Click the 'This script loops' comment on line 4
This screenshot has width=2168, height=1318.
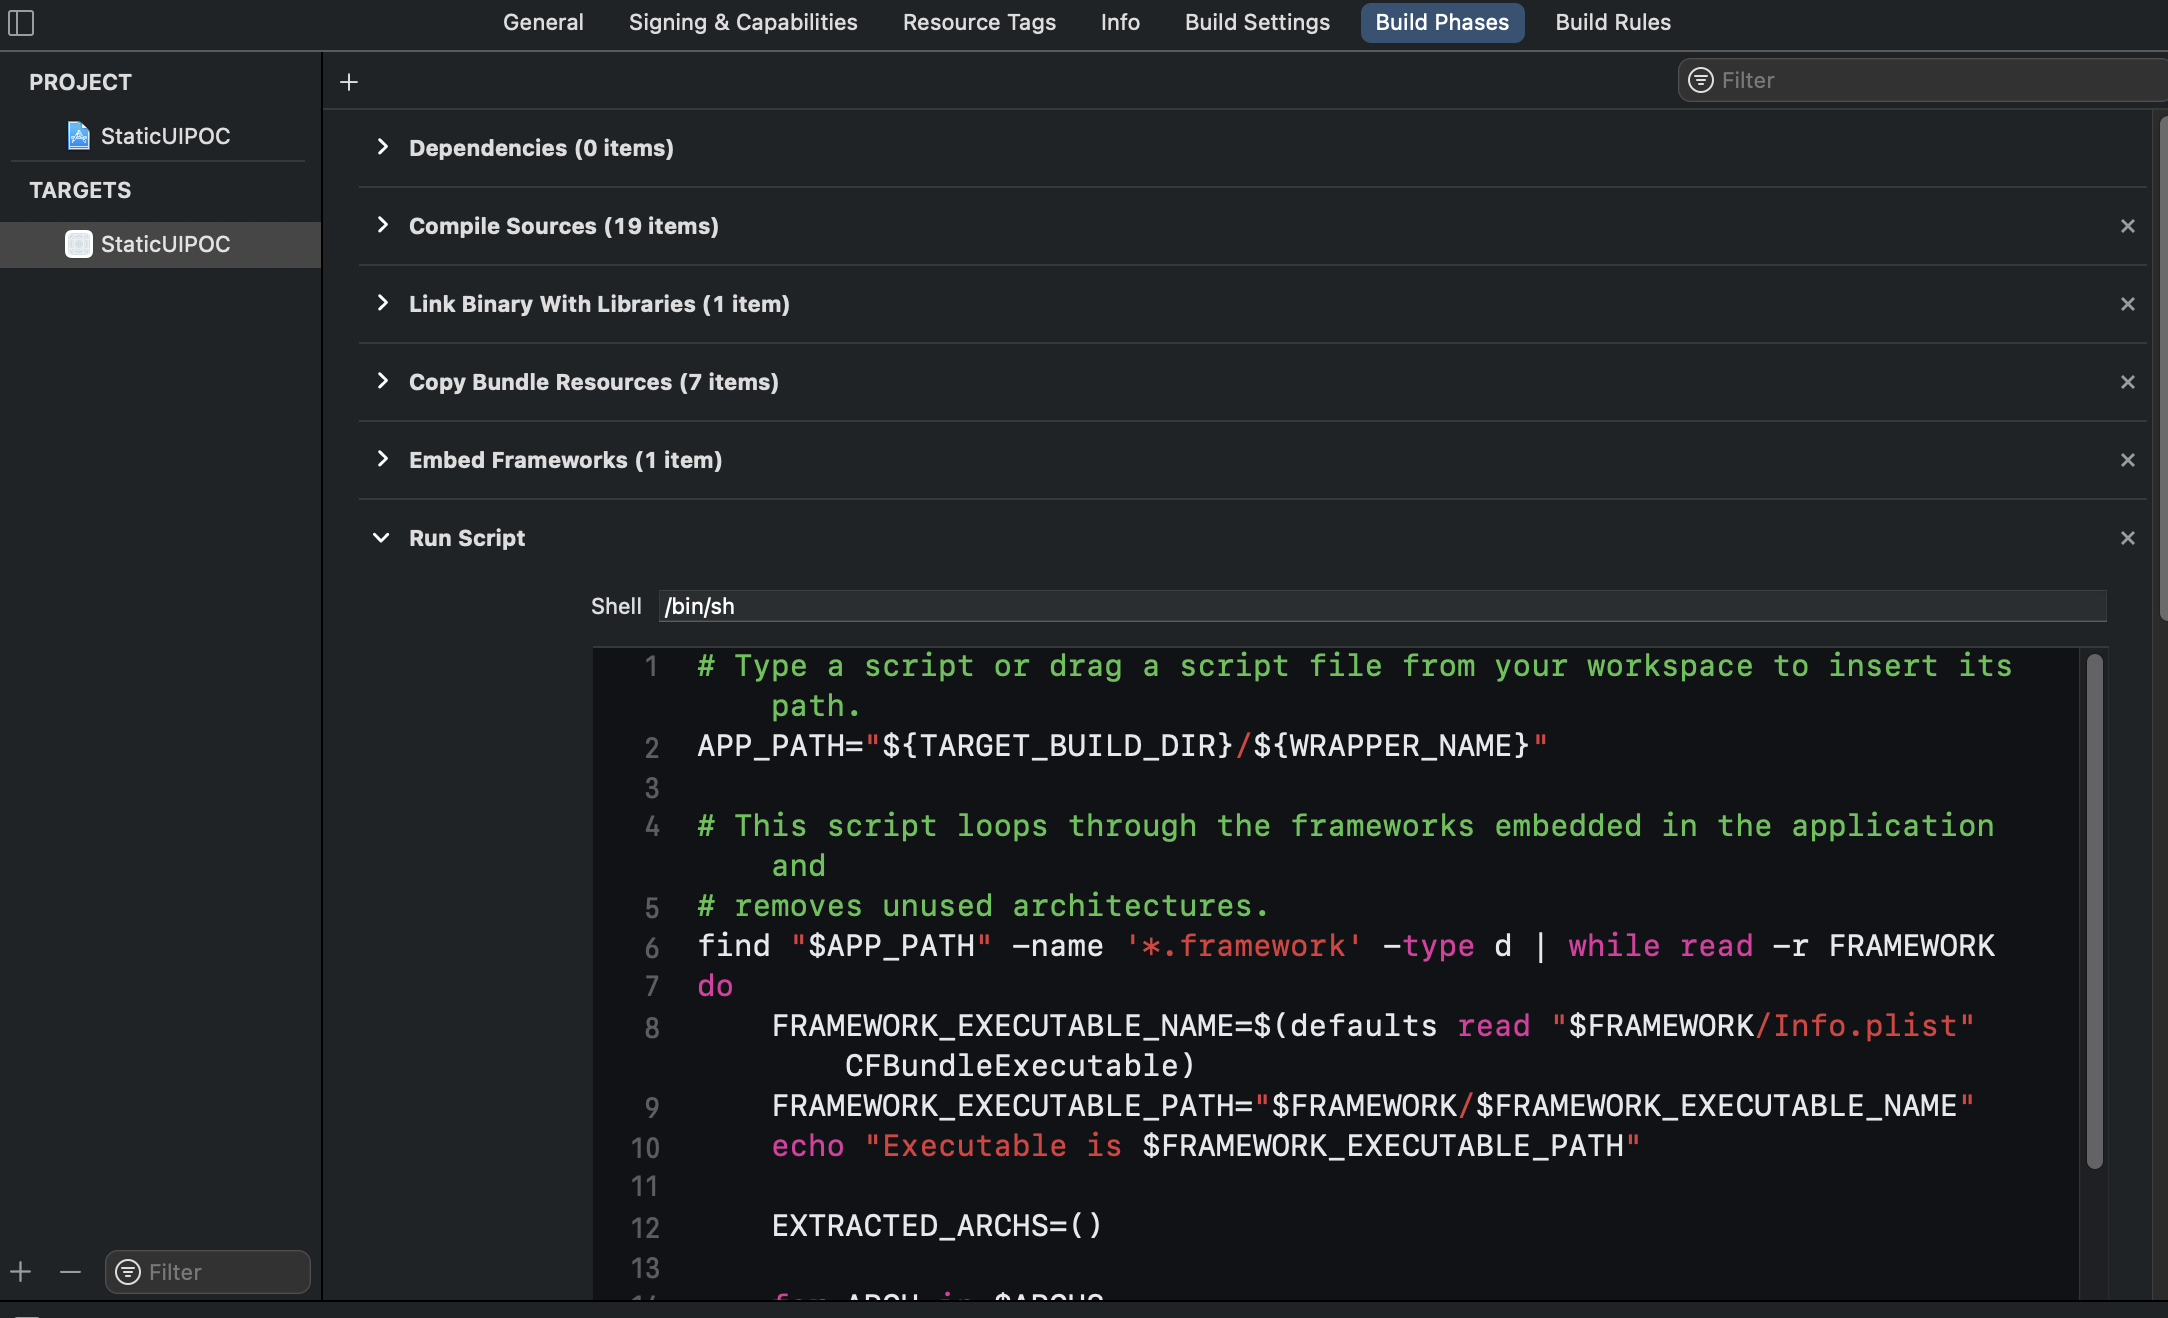[1346, 846]
